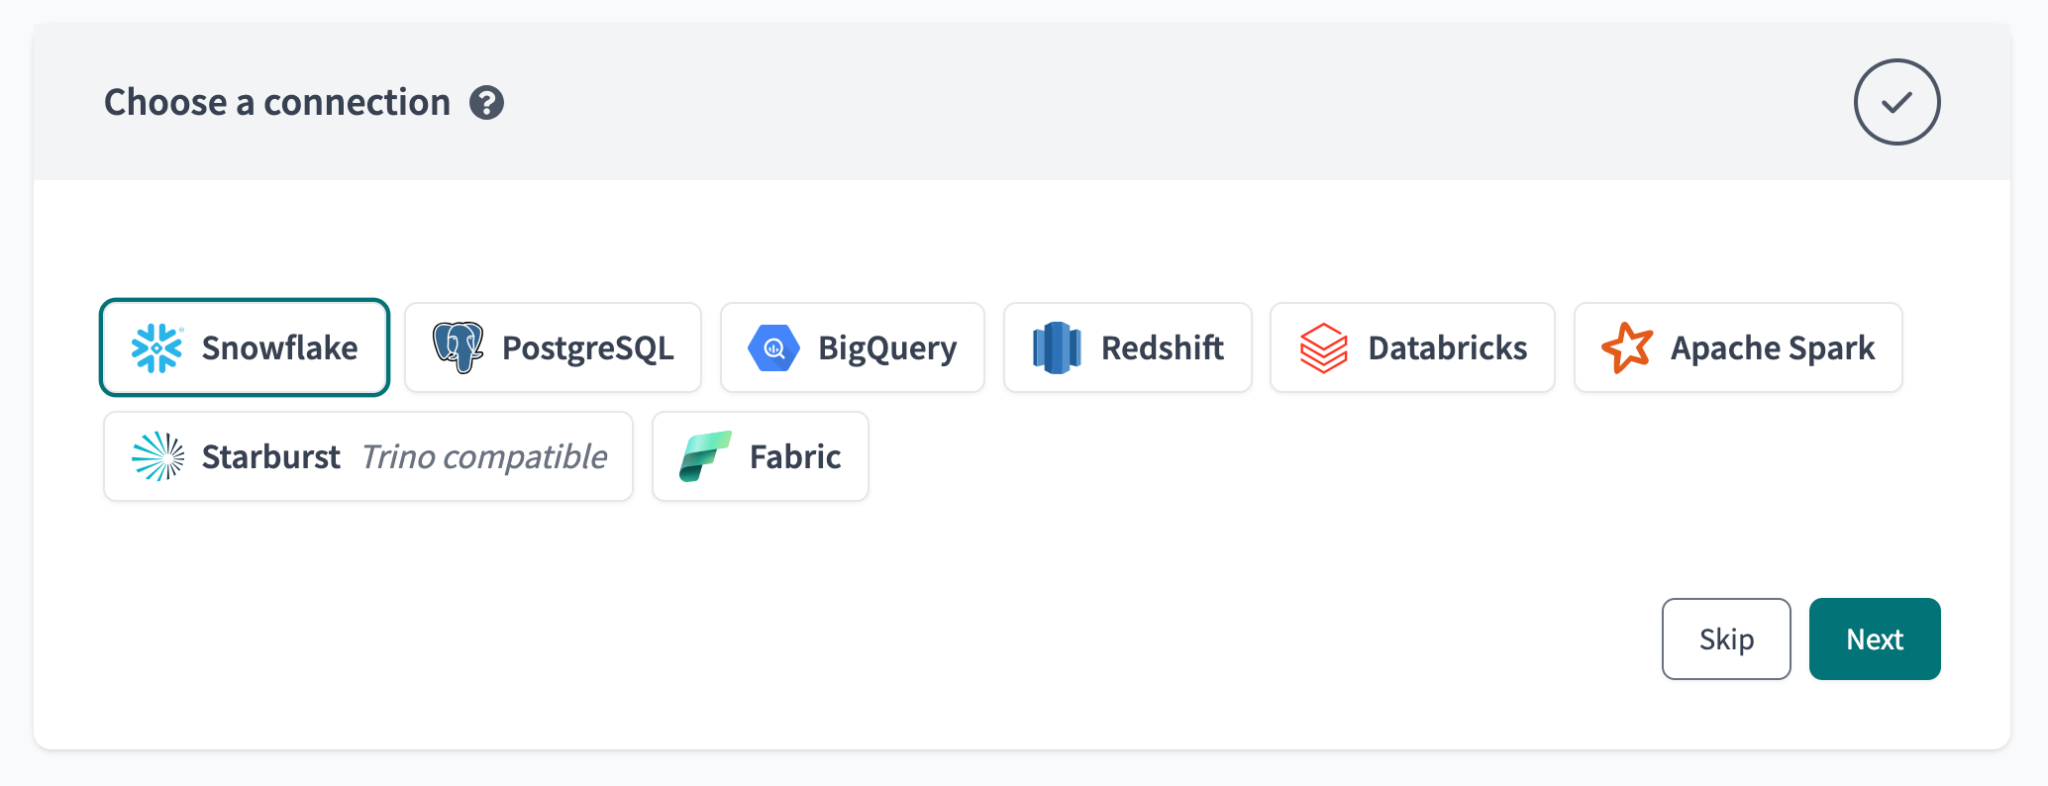
Task: Click the checkmark circle in header
Action: pyautogui.click(x=1896, y=102)
